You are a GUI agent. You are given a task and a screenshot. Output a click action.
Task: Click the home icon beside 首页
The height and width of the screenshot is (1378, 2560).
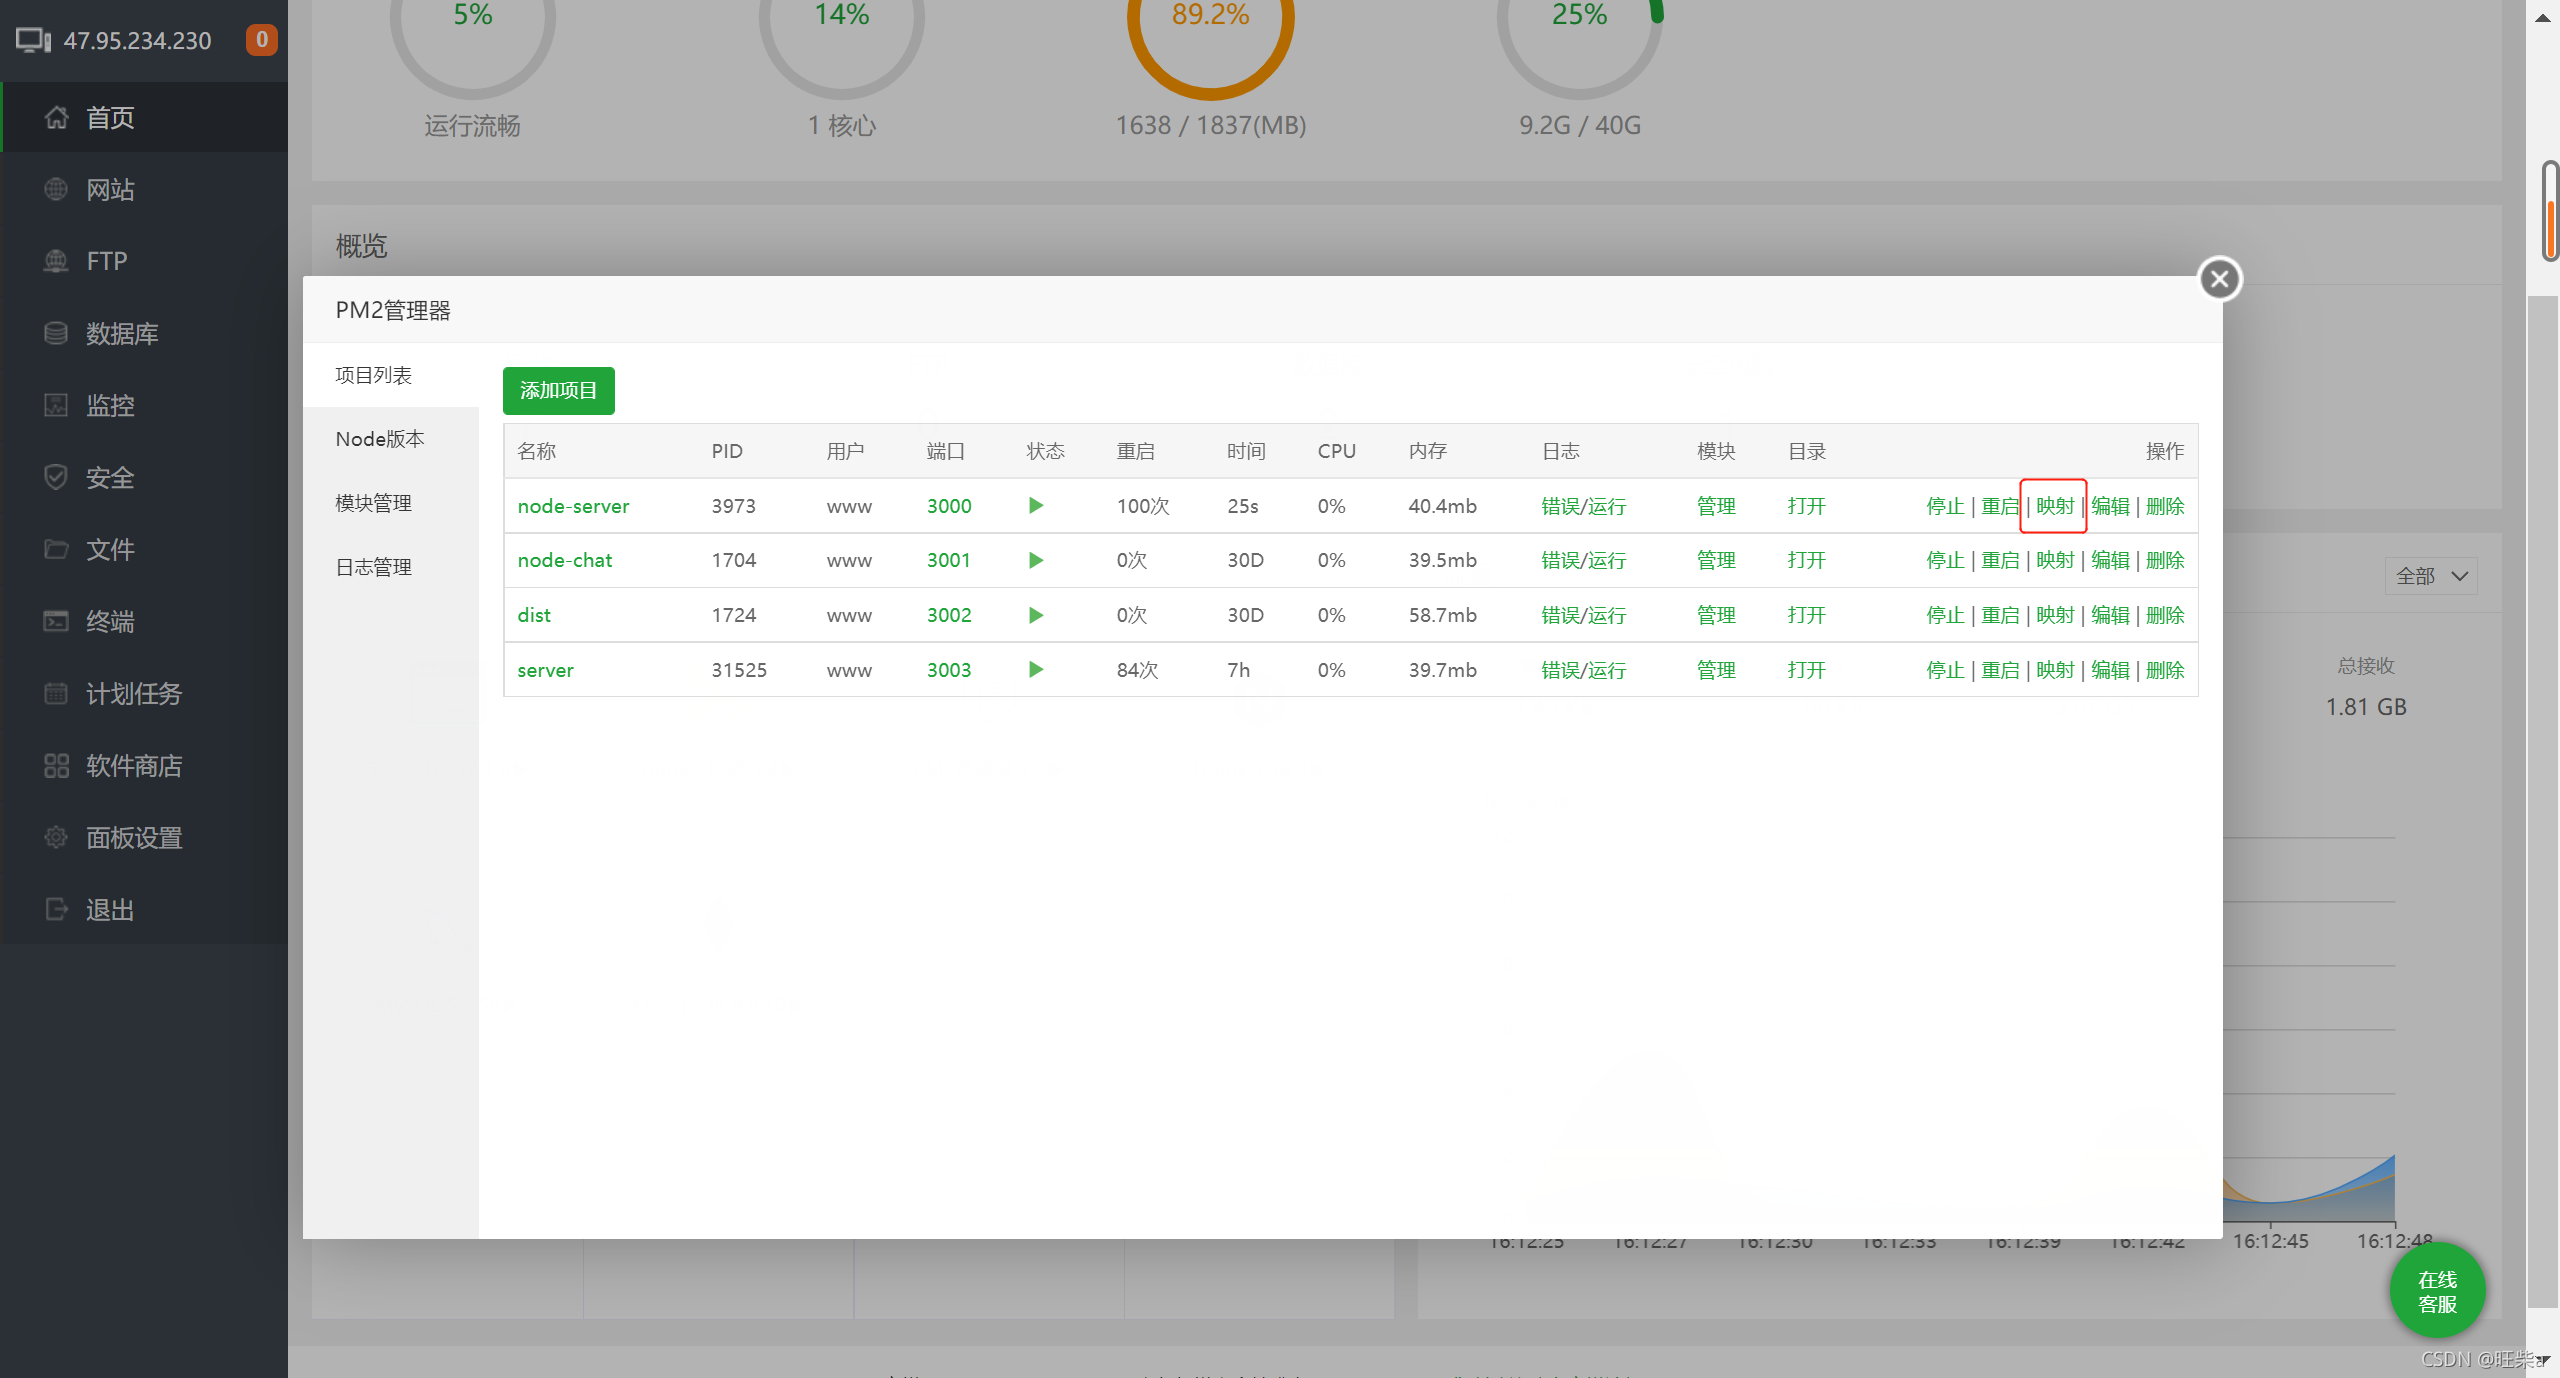pyautogui.click(x=56, y=118)
